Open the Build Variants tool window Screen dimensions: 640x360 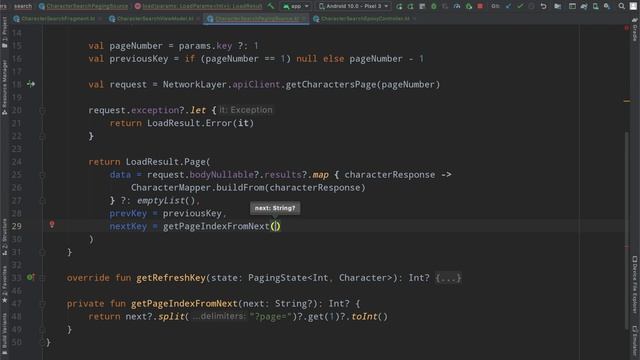[x=4, y=334]
